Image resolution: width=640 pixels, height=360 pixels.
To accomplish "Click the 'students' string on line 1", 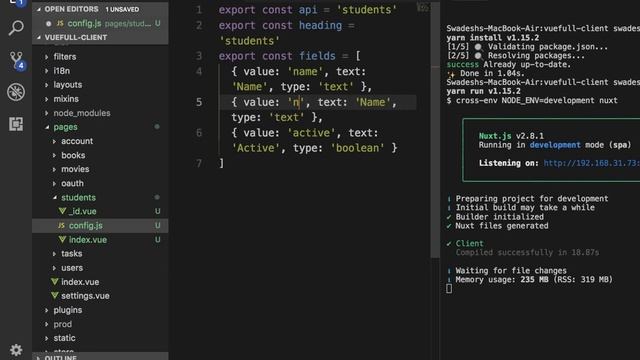I will tap(366, 10).
